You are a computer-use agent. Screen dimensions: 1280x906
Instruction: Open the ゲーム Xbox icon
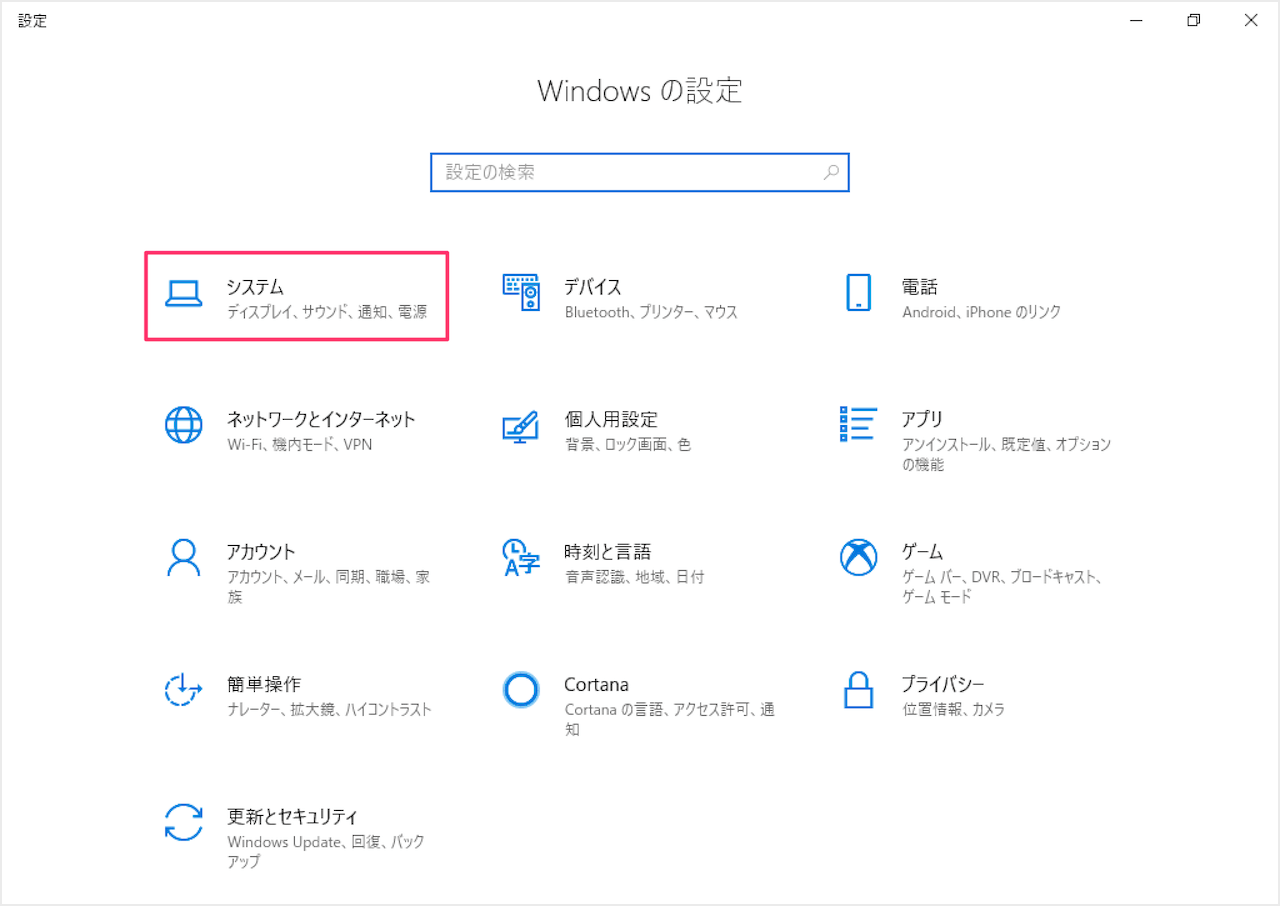click(x=859, y=558)
